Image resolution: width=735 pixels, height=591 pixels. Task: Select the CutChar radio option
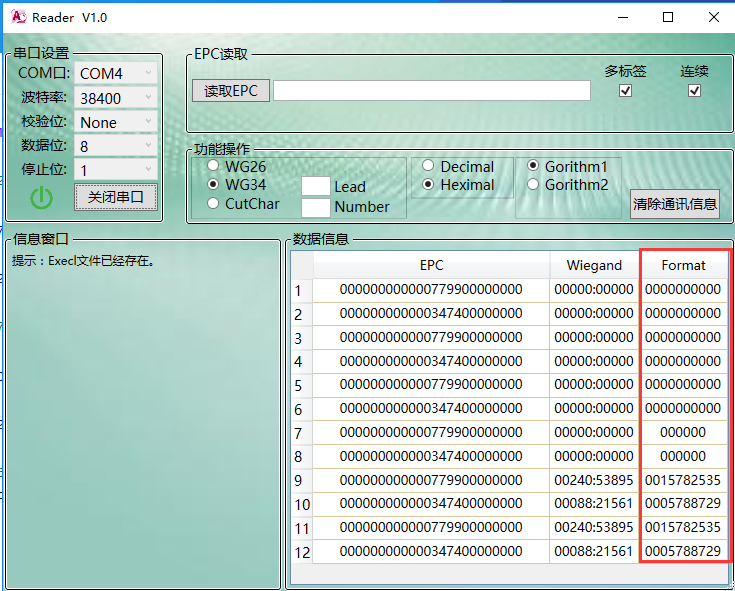213,203
